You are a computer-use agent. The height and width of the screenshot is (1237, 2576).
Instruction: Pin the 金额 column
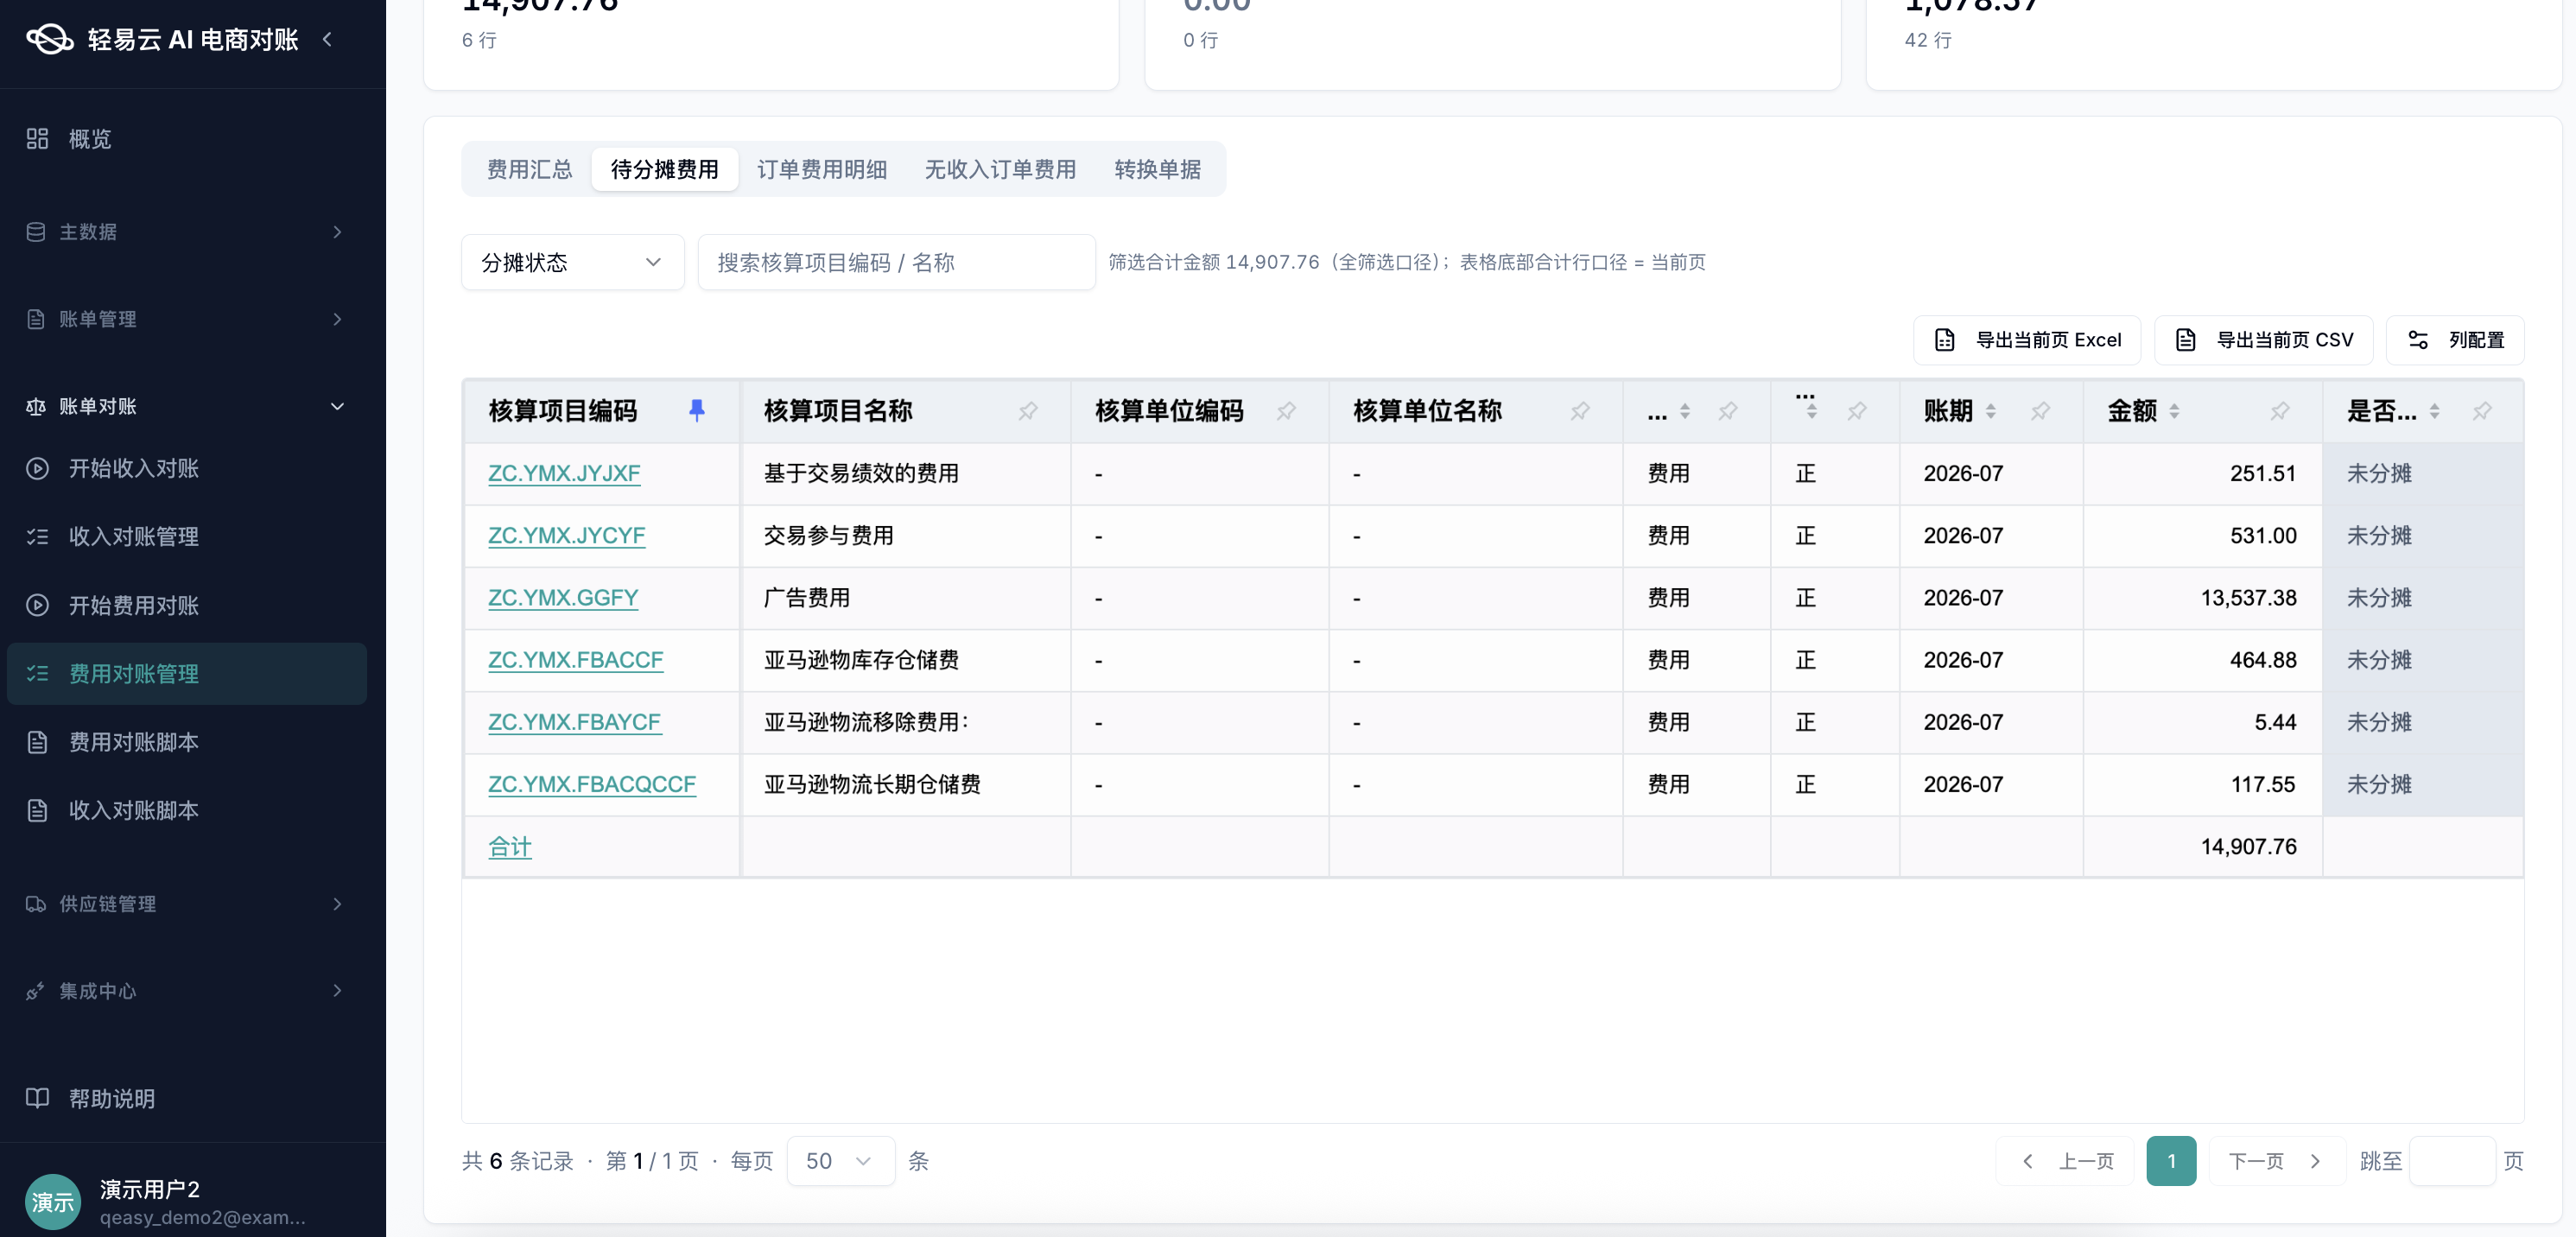2280,410
